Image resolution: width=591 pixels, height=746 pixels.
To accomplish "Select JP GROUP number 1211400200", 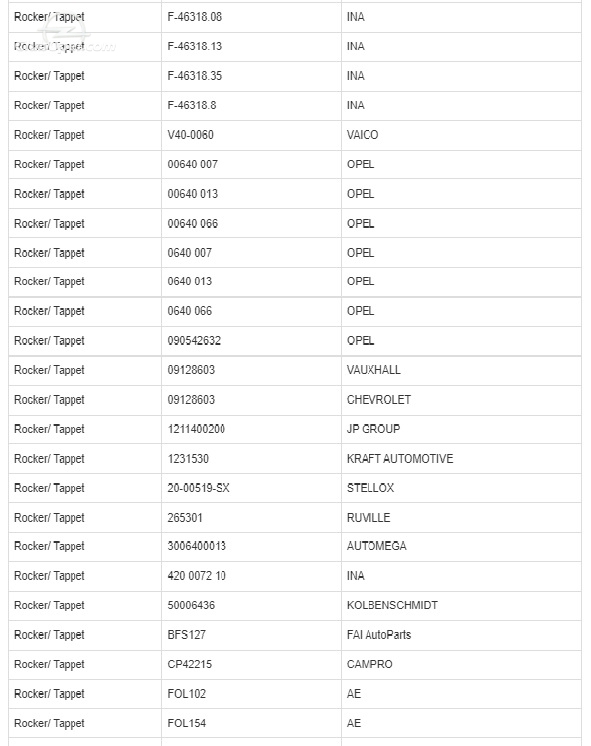I will click(196, 429).
